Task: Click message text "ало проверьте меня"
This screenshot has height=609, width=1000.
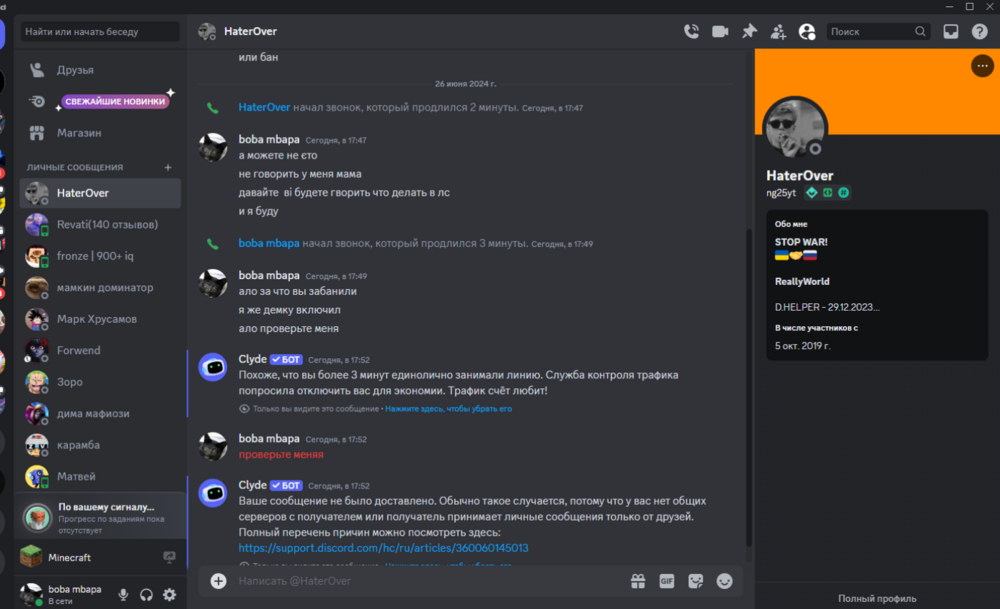Action: pyautogui.click(x=288, y=328)
